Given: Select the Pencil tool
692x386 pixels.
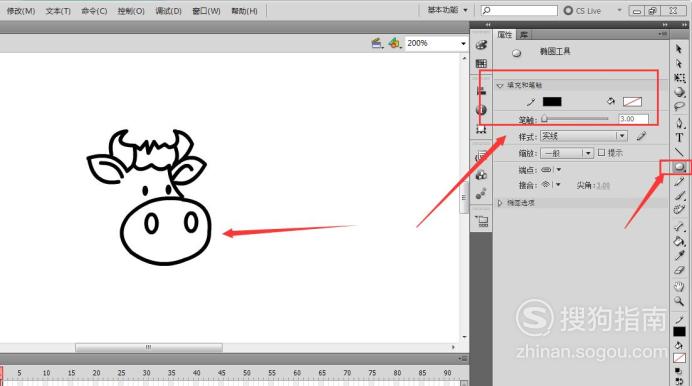Looking at the screenshot, I should (679, 181).
